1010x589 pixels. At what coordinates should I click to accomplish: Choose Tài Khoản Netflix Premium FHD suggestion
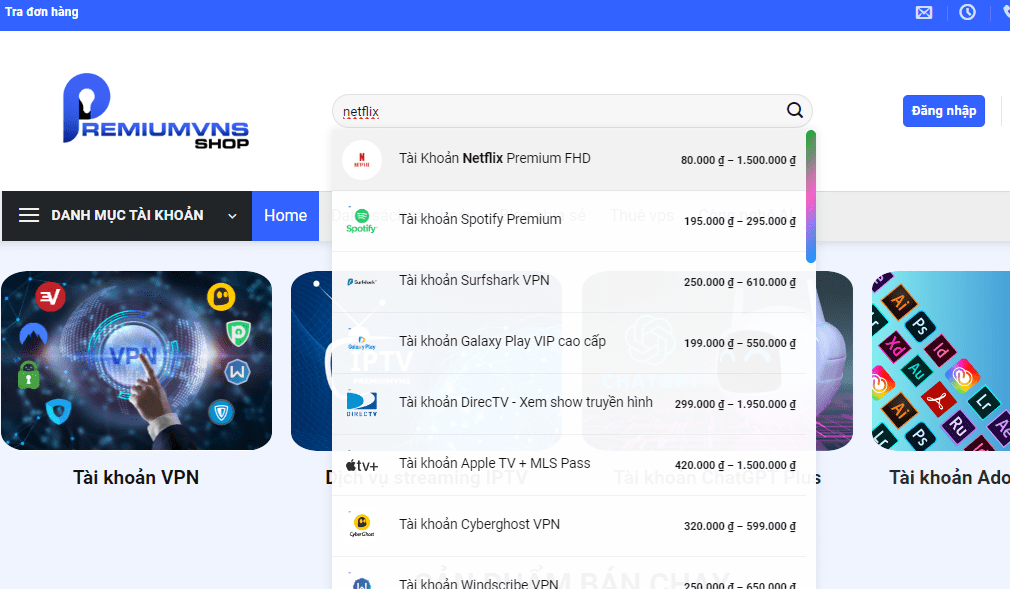click(494, 159)
